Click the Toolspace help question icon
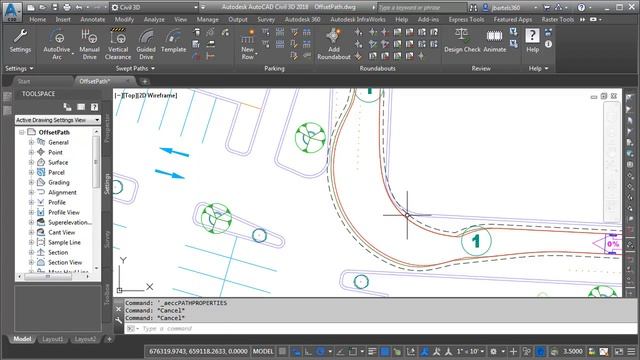Viewport: 640px width, 360px height. pos(94,107)
